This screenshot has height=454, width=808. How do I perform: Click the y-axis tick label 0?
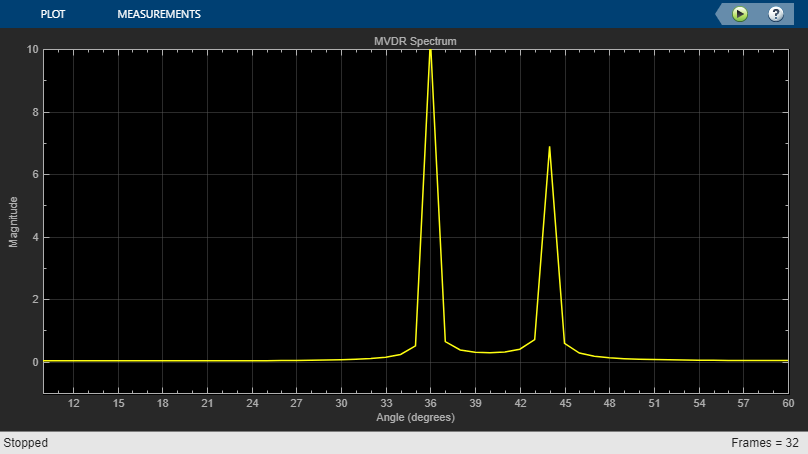coord(35,362)
